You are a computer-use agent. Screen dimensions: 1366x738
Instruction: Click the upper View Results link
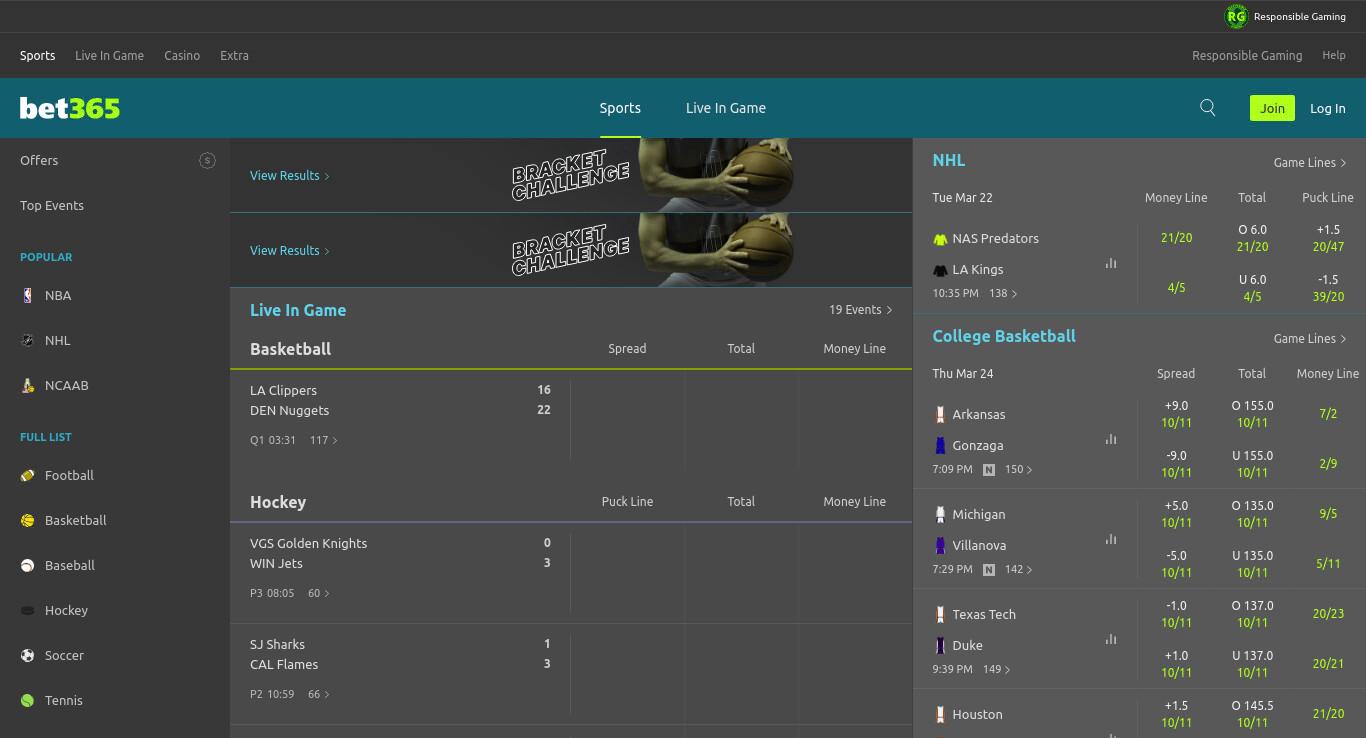pyautogui.click(x=289, y=175)
